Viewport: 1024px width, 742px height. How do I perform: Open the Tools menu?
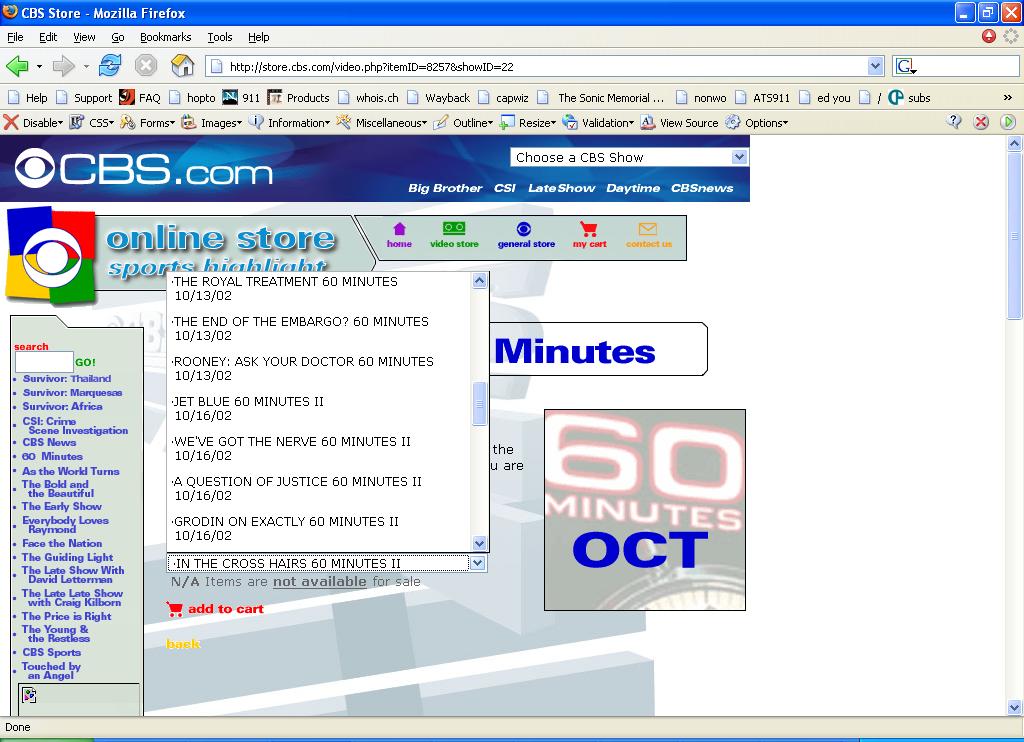(x=219, y=37)
